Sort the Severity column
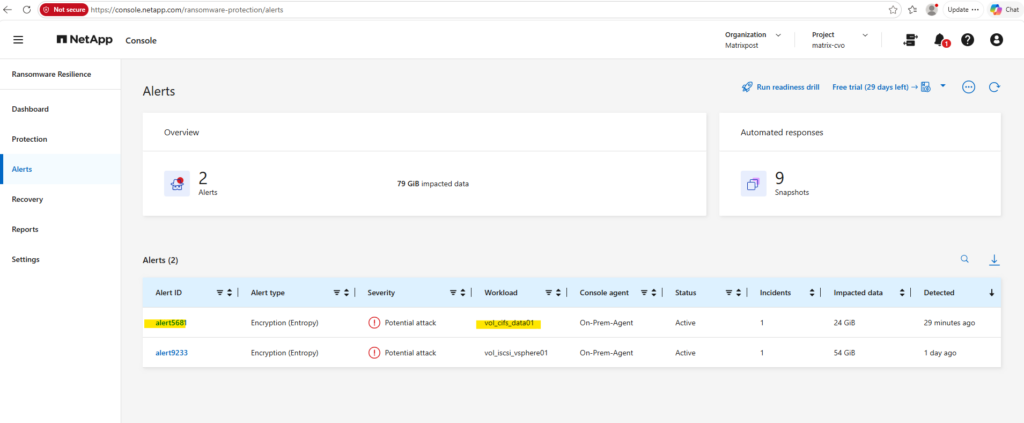This screenshot has width=1024, height=423. tap(462, 293)
